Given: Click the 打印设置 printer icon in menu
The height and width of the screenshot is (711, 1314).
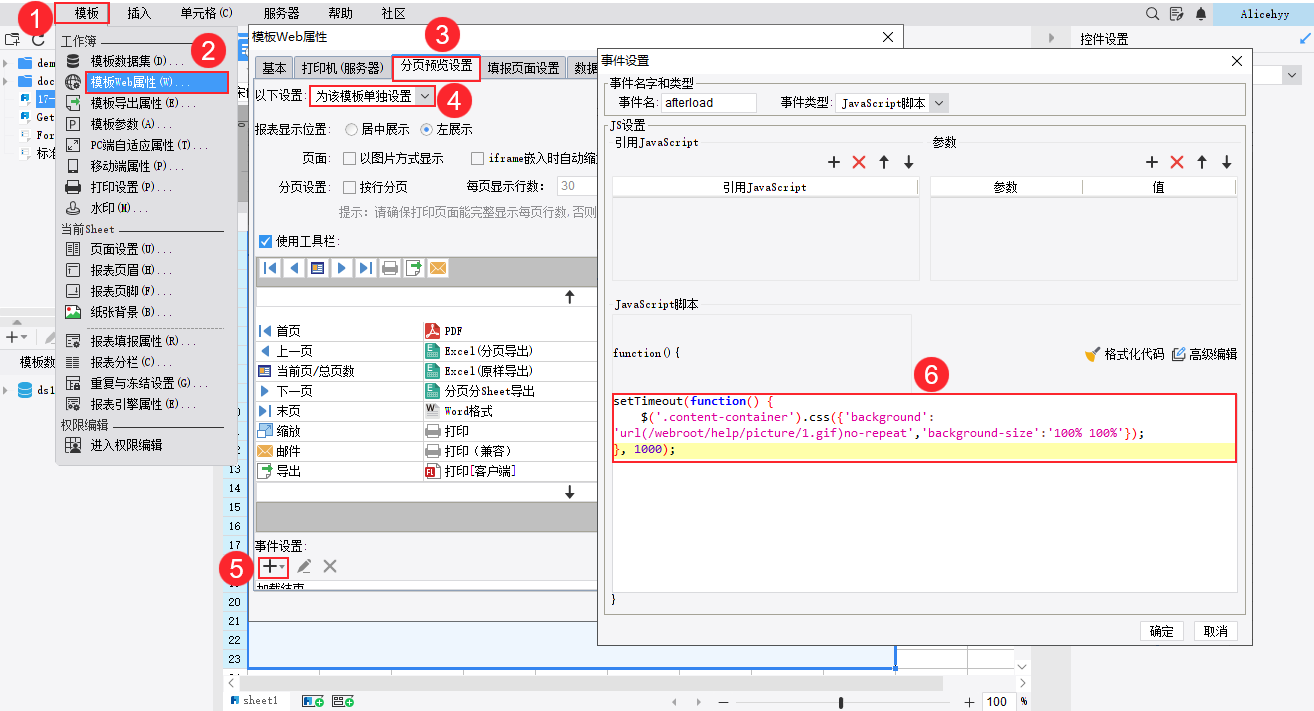Looking at the screenshot, I should pos(73,187).
